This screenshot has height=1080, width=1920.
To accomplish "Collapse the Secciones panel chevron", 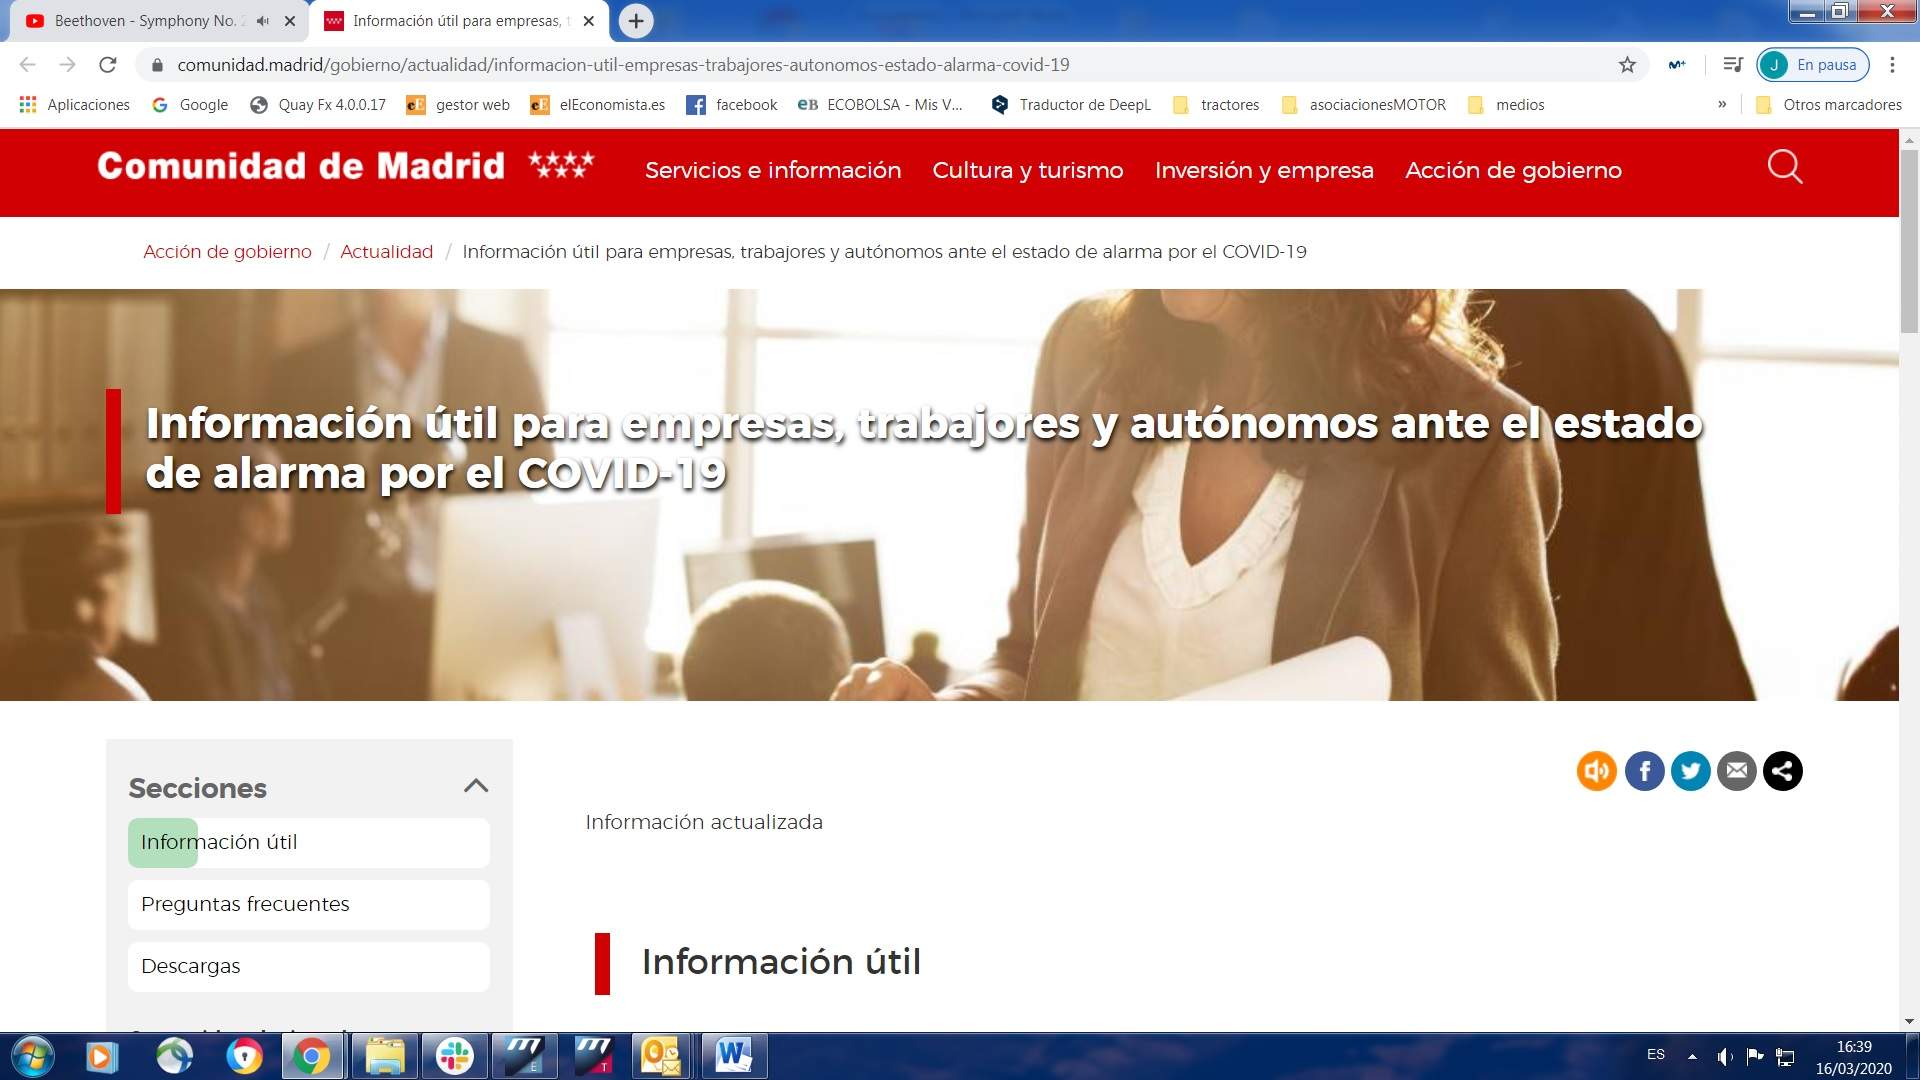I will click(476, 786).
